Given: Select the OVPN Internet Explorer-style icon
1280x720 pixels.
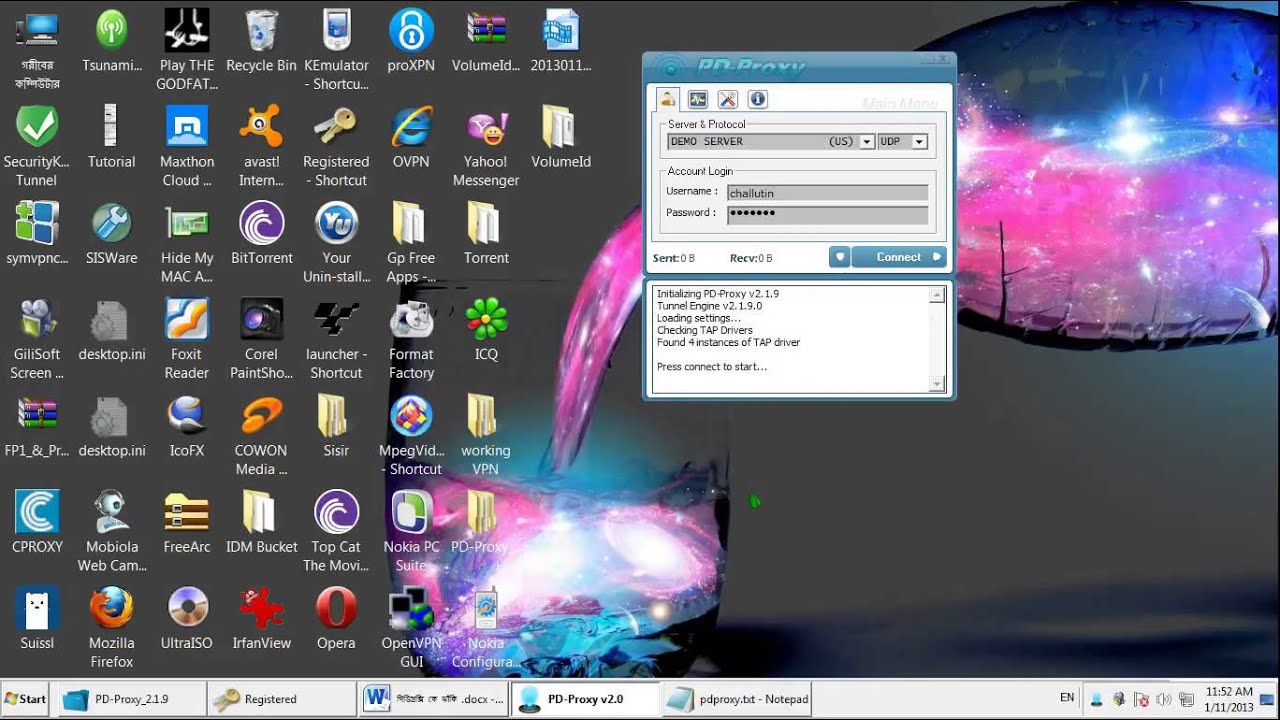Looking at the screenshot, I should tap(411, 136).
